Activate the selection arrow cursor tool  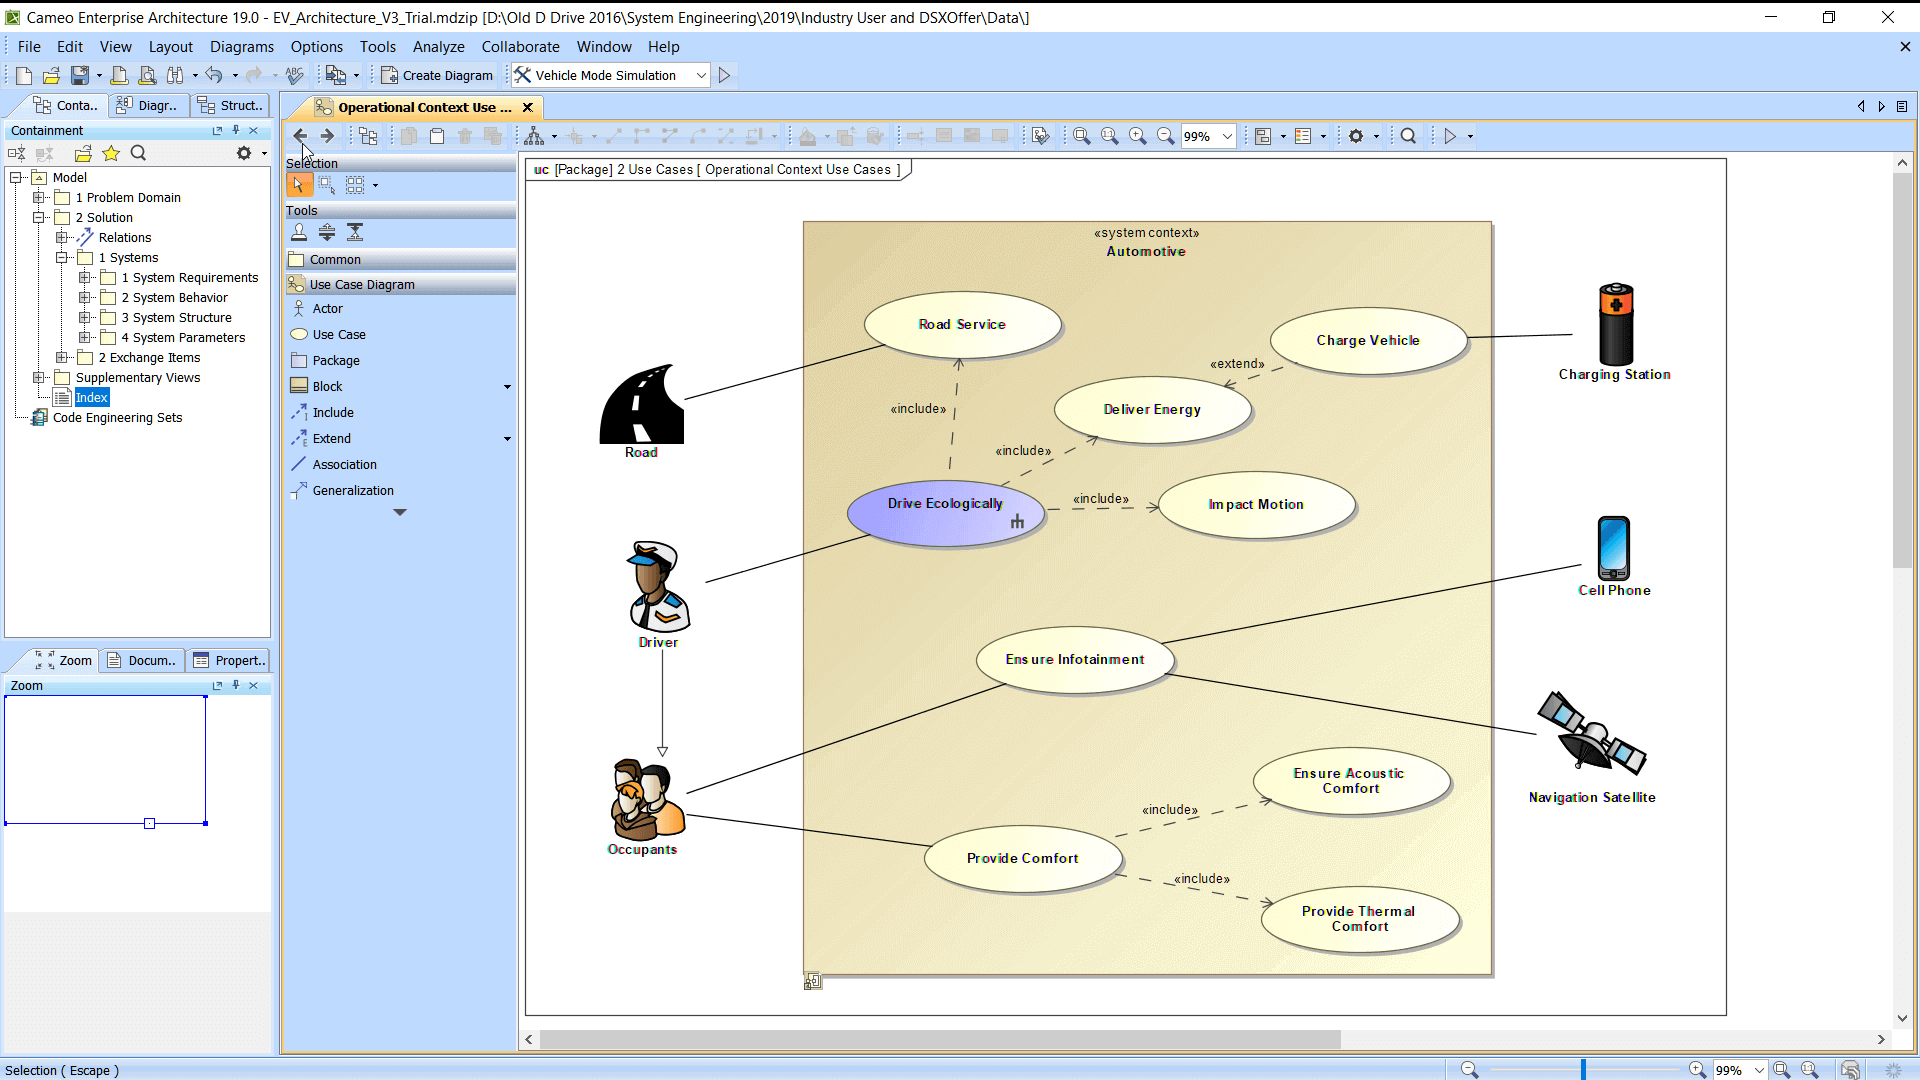click(298, 185)
